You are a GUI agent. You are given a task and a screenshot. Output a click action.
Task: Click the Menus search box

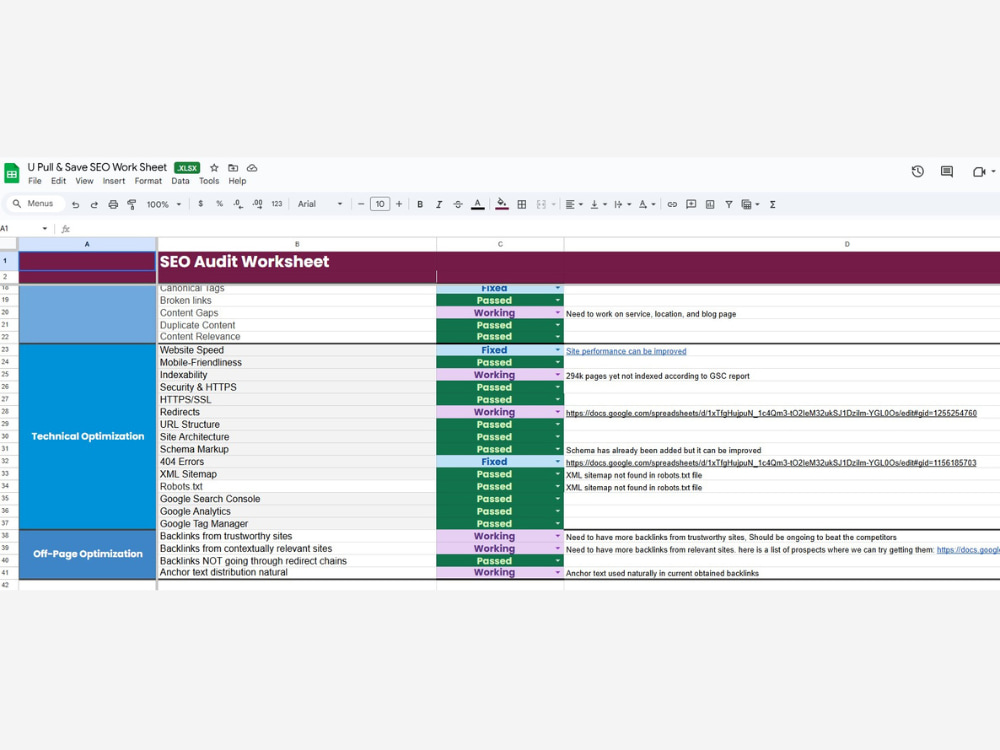pyautogui.click(x=35, y=203)
